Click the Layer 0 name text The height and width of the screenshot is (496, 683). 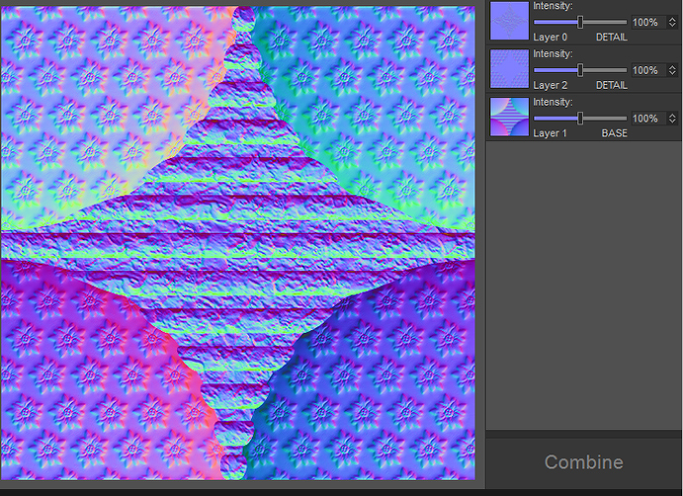pos(550,37)
